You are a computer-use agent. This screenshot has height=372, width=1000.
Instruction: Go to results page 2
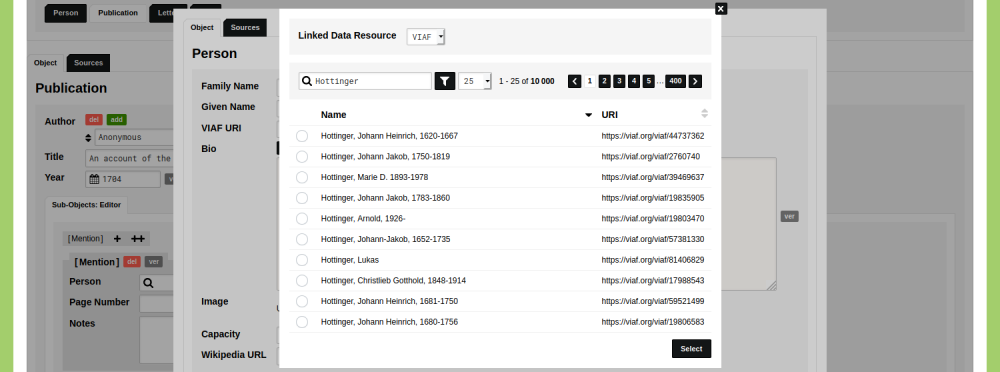click(605, 81)
